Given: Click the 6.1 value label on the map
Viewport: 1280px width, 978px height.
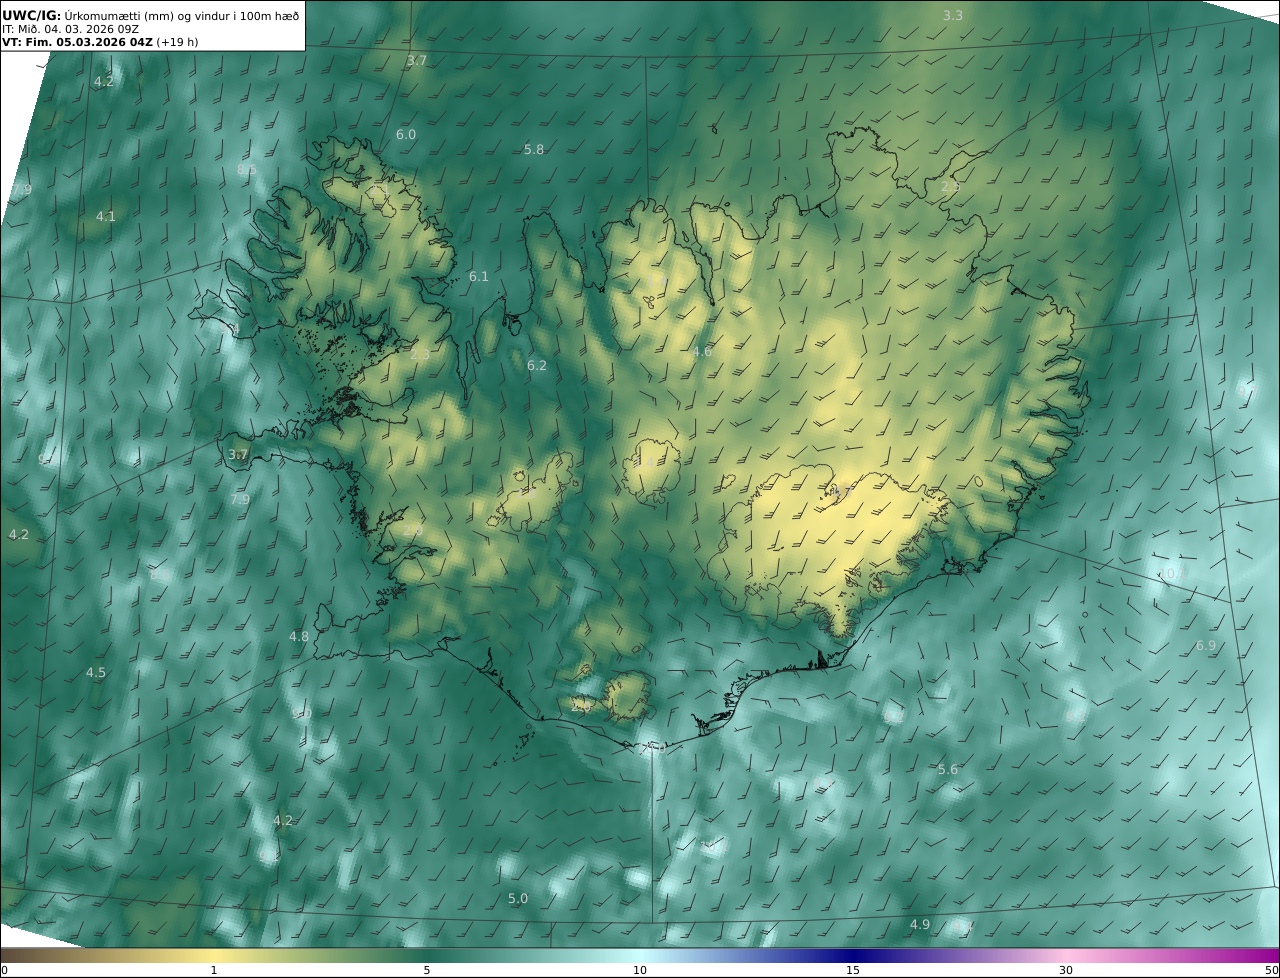Looking at the screenshot, I should (479, 276).
